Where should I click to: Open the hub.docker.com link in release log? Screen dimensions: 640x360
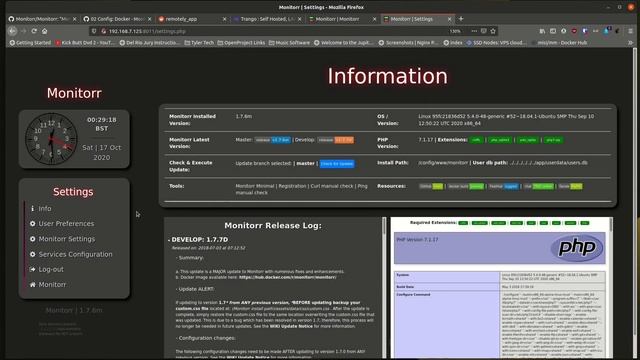click(x=288, y=277)
